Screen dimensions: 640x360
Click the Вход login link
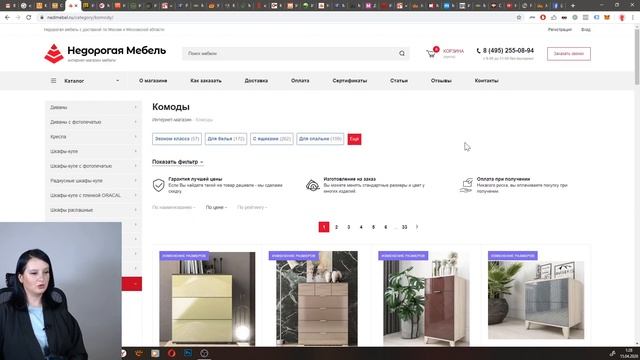586,29
